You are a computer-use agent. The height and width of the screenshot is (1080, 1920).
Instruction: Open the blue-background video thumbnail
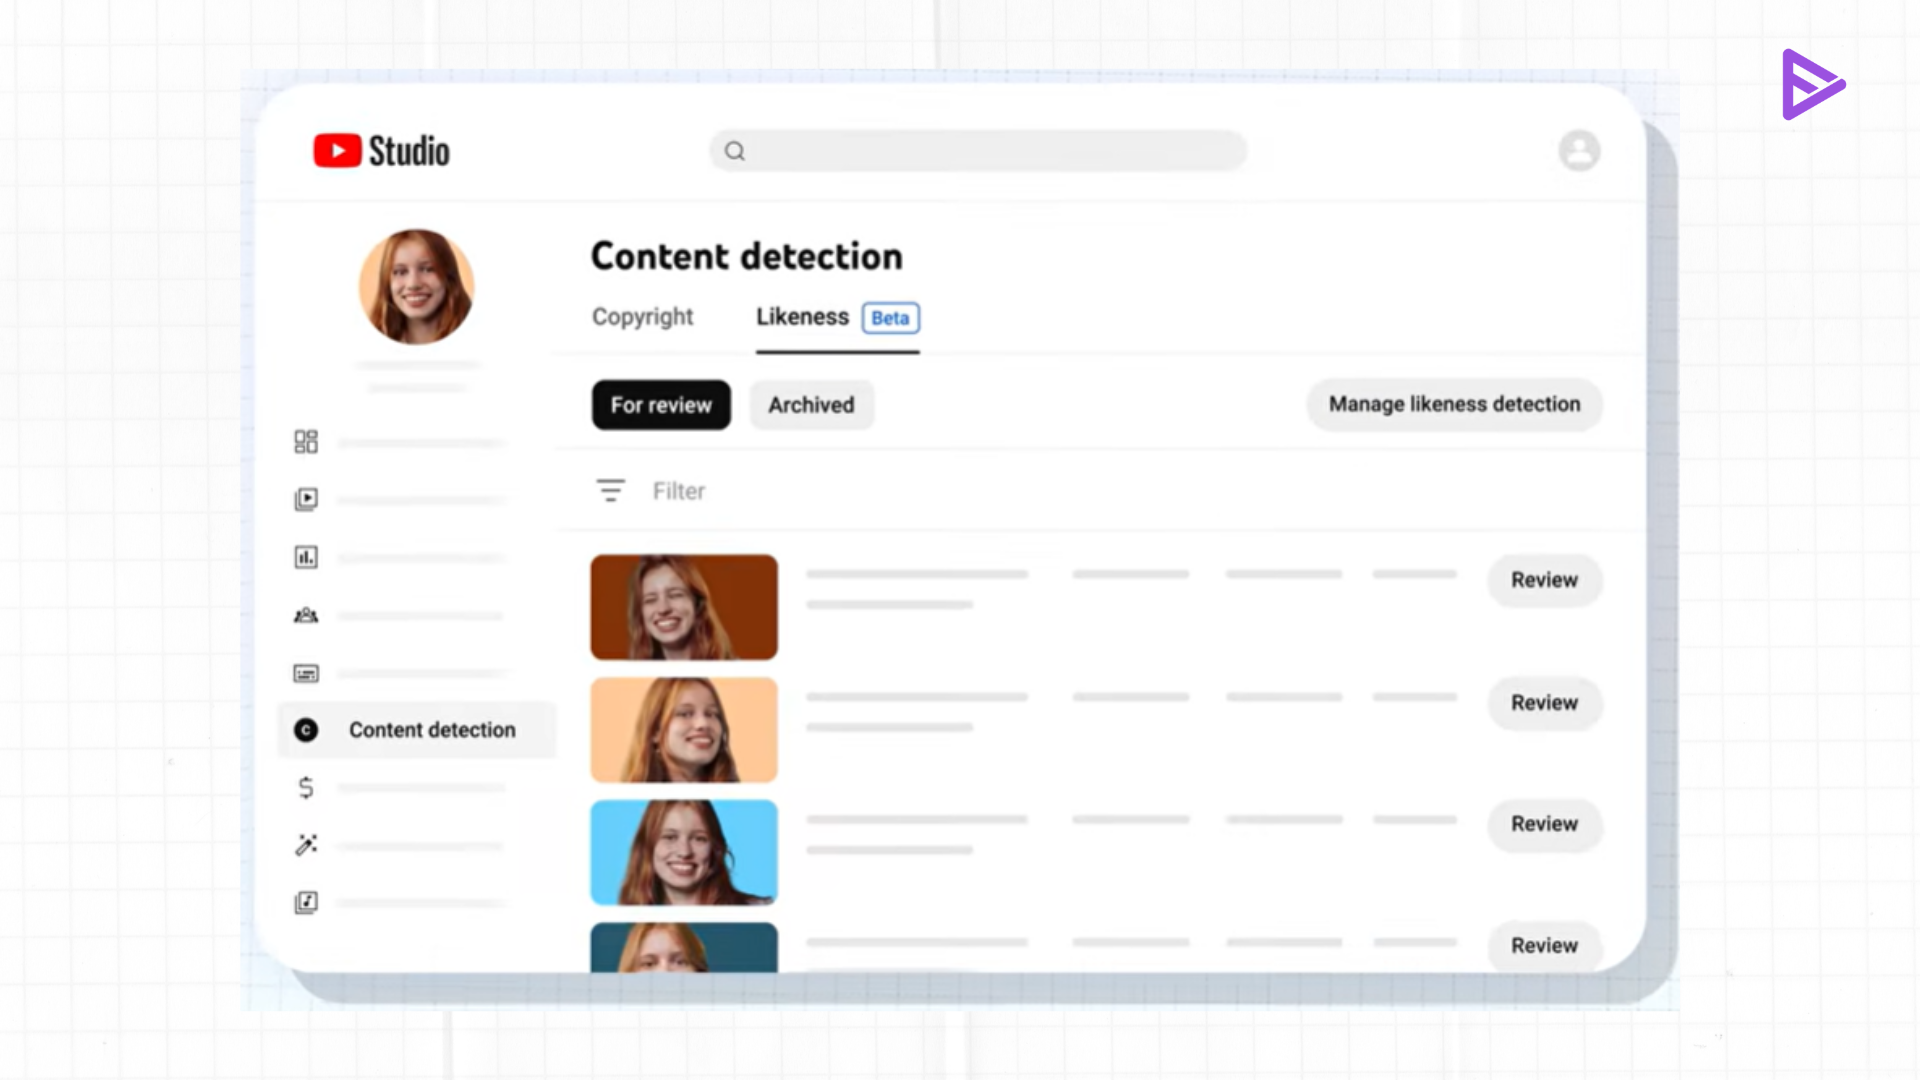coord(683,851)
